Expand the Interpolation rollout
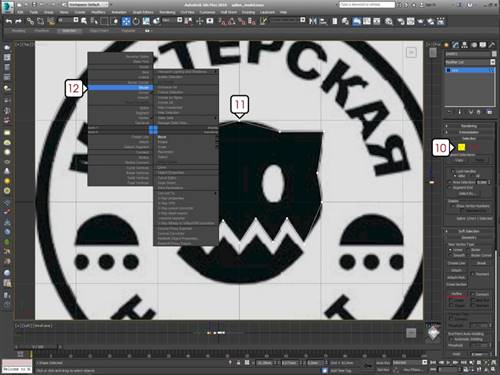Image resolution: width=500 pixels, height=375 pixels. click(469, 132)
